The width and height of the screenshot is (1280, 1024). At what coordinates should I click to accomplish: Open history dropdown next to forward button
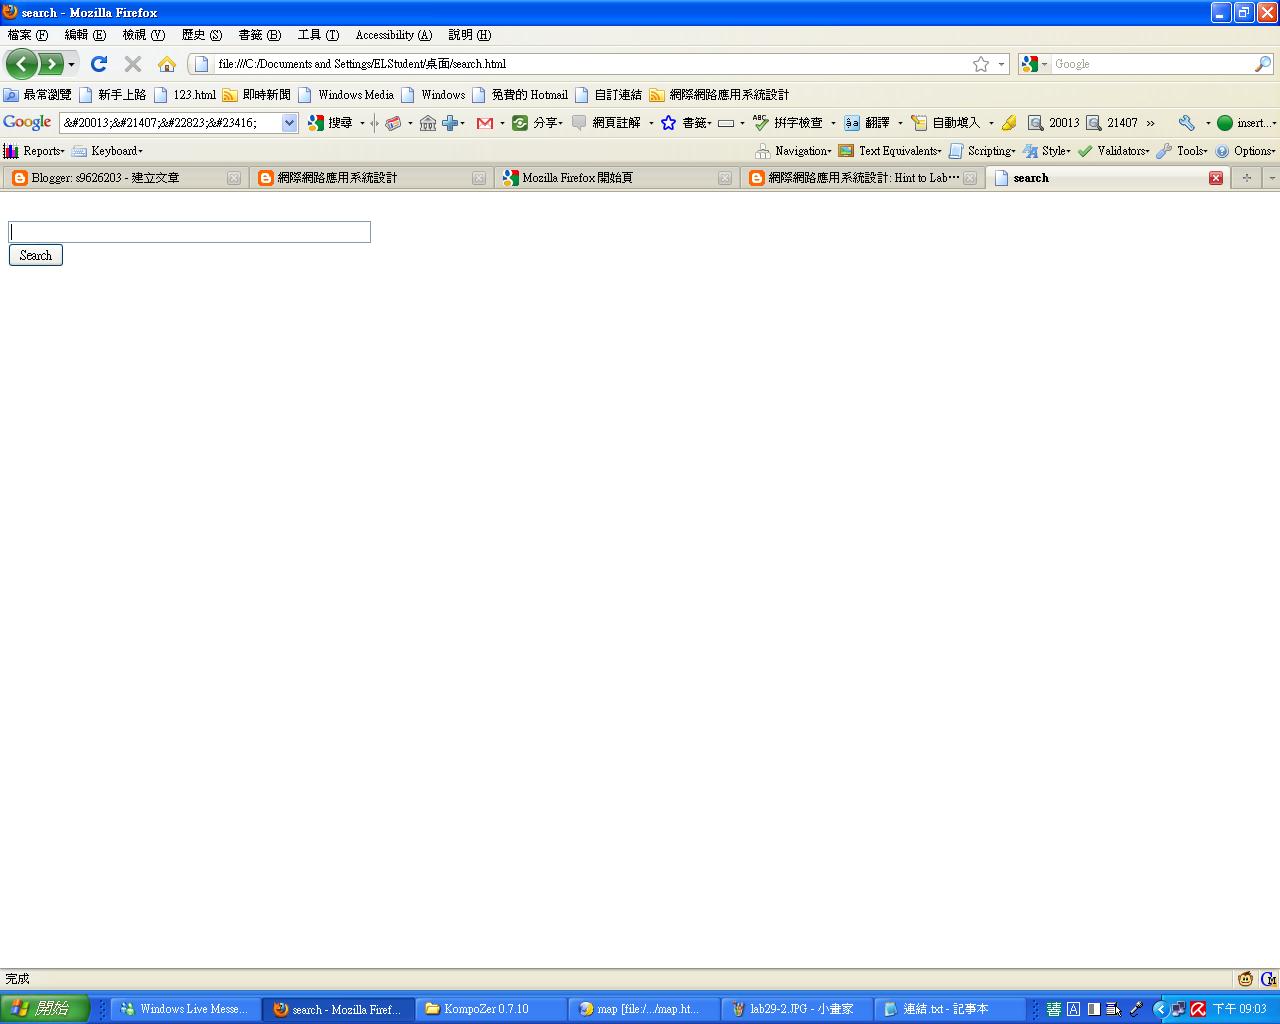click(x=71, y=64)
